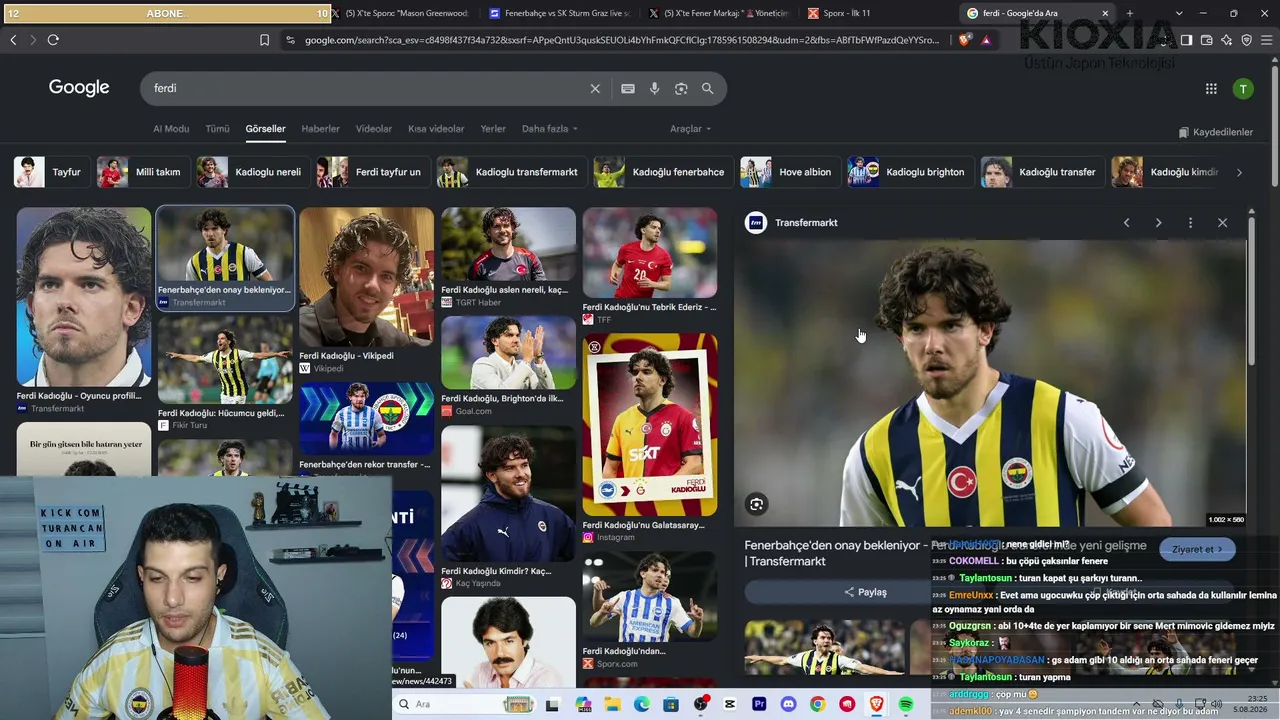Screen dimensions: 1280x720
Task: Open Google Chrome from the taskbar
Action: pyautogui.click(x=818, y=705)
